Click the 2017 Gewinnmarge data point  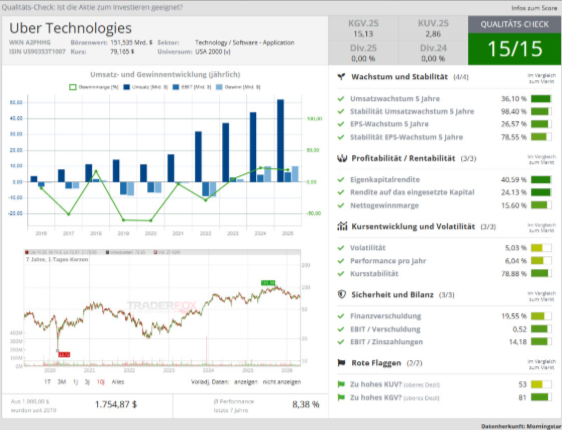click(x=68, y=214)
